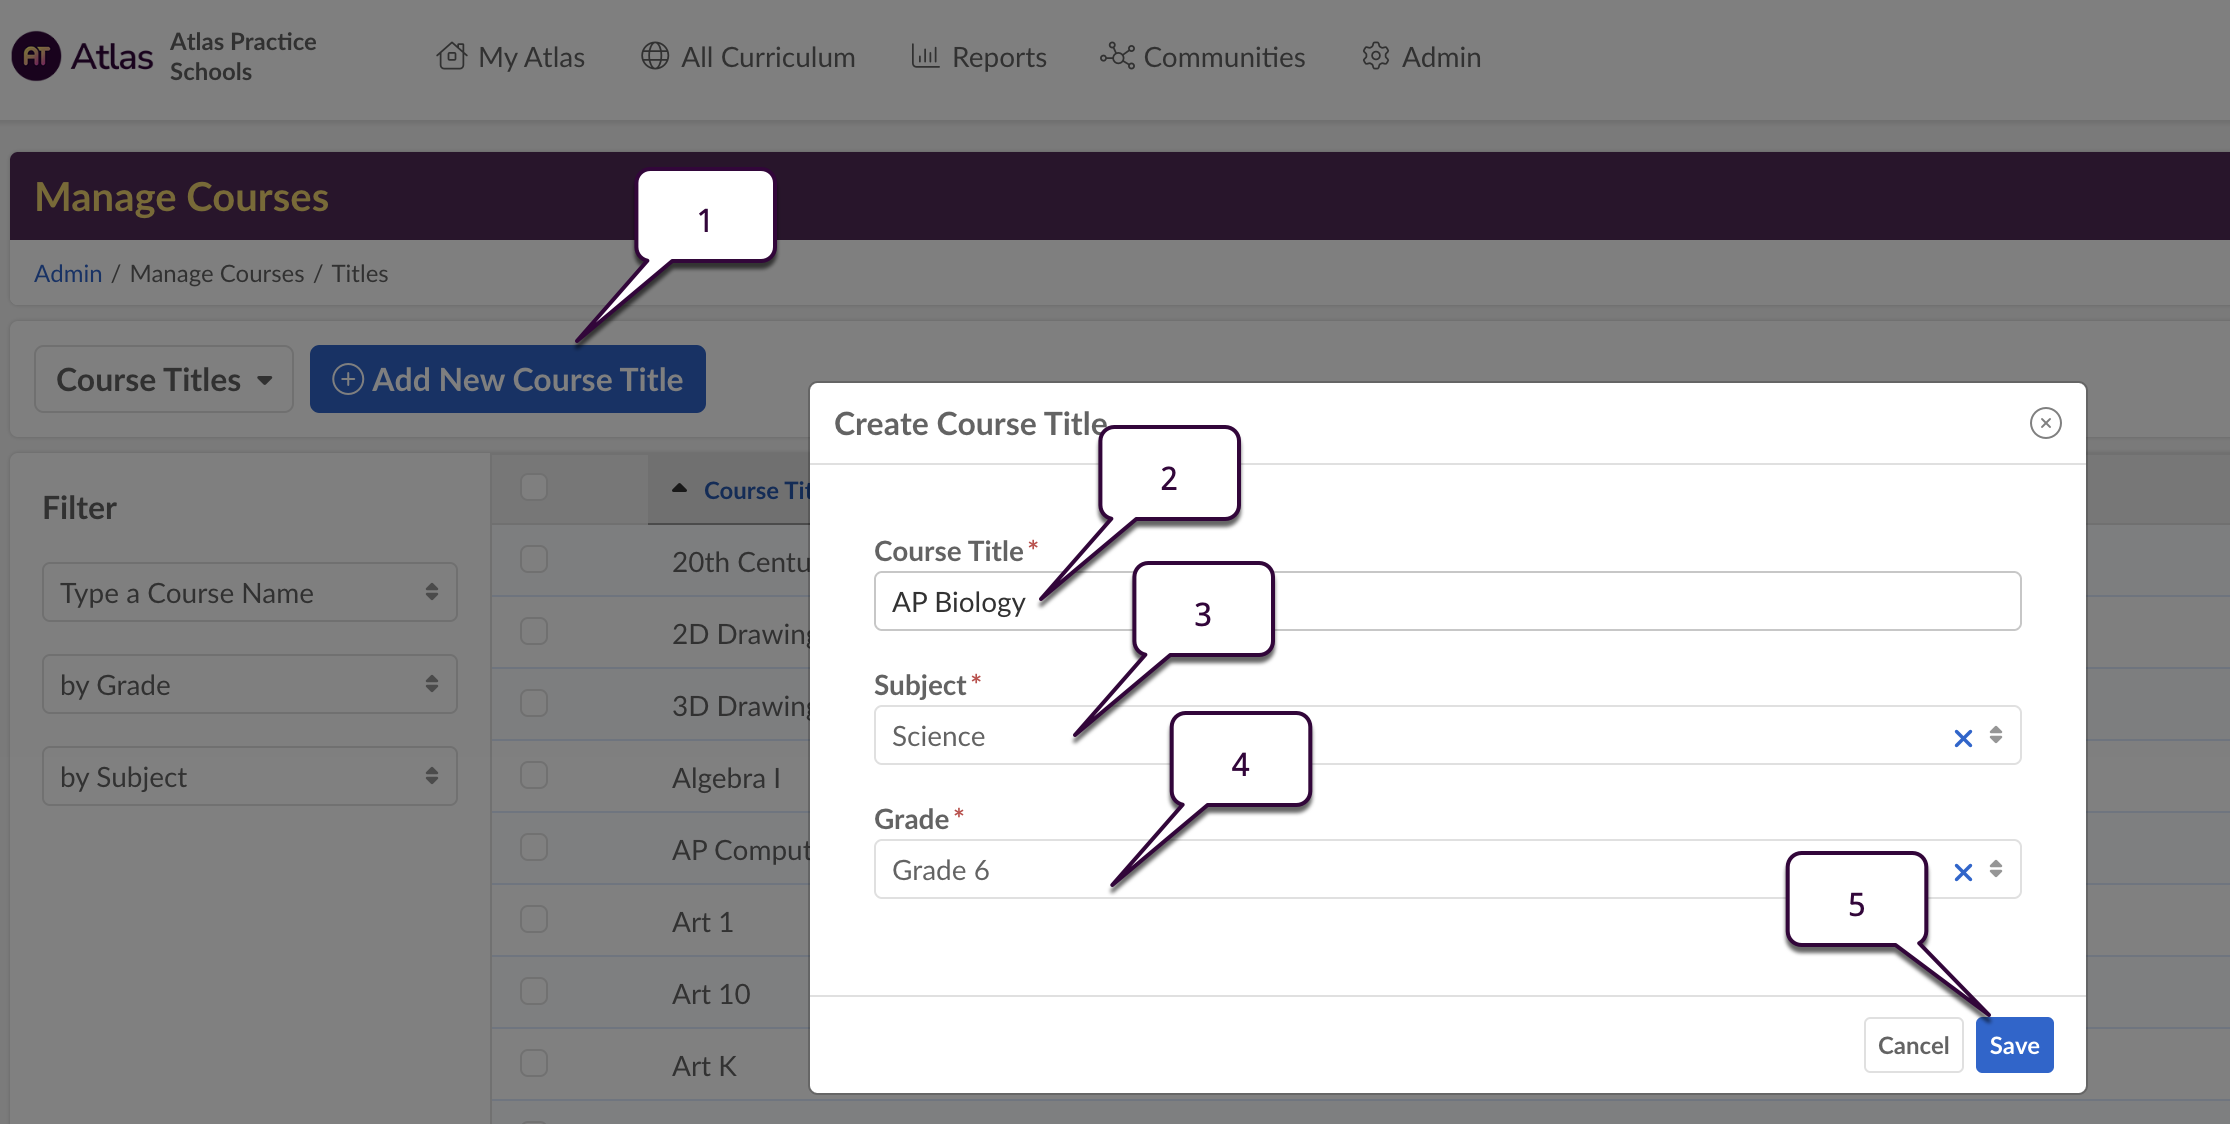Expand the by Subject filter
Image resolution: width=2230 pixels, height=1124 pixels.
click(249, 777)
